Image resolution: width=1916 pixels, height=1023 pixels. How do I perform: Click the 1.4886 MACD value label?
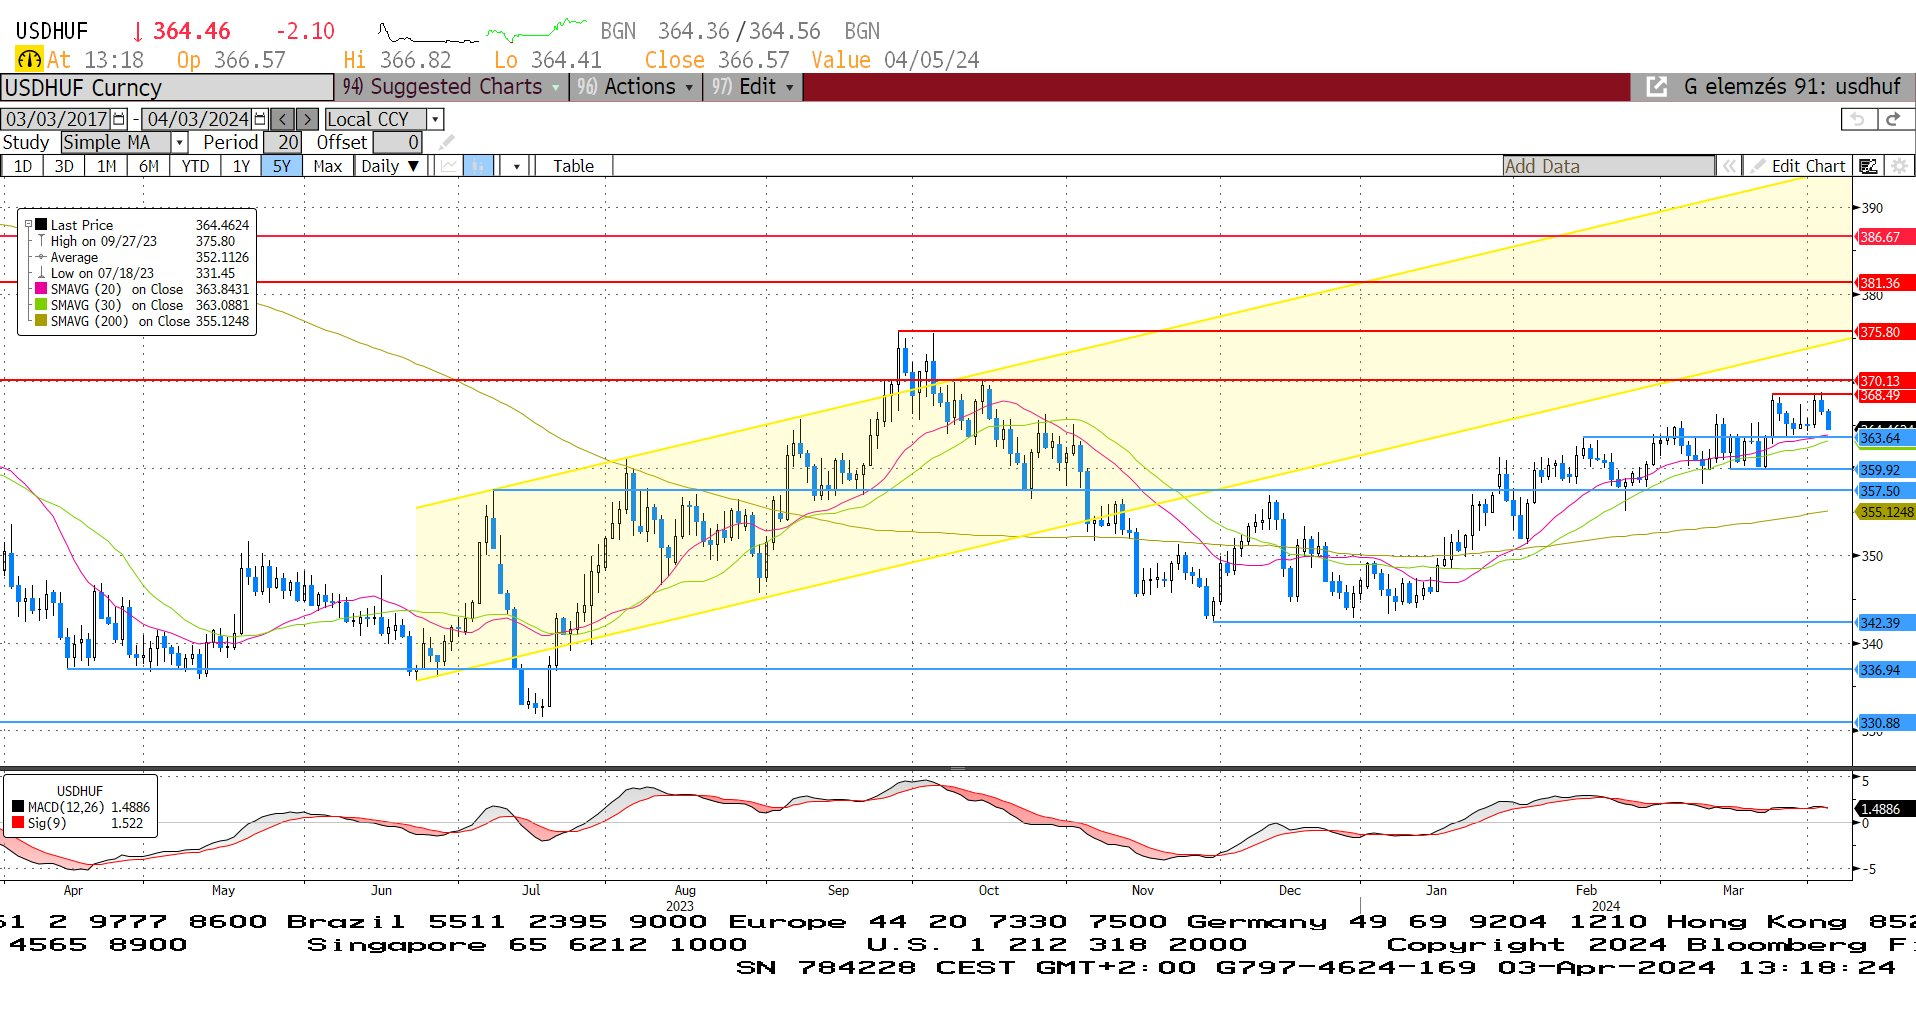tap(1884, 809)
